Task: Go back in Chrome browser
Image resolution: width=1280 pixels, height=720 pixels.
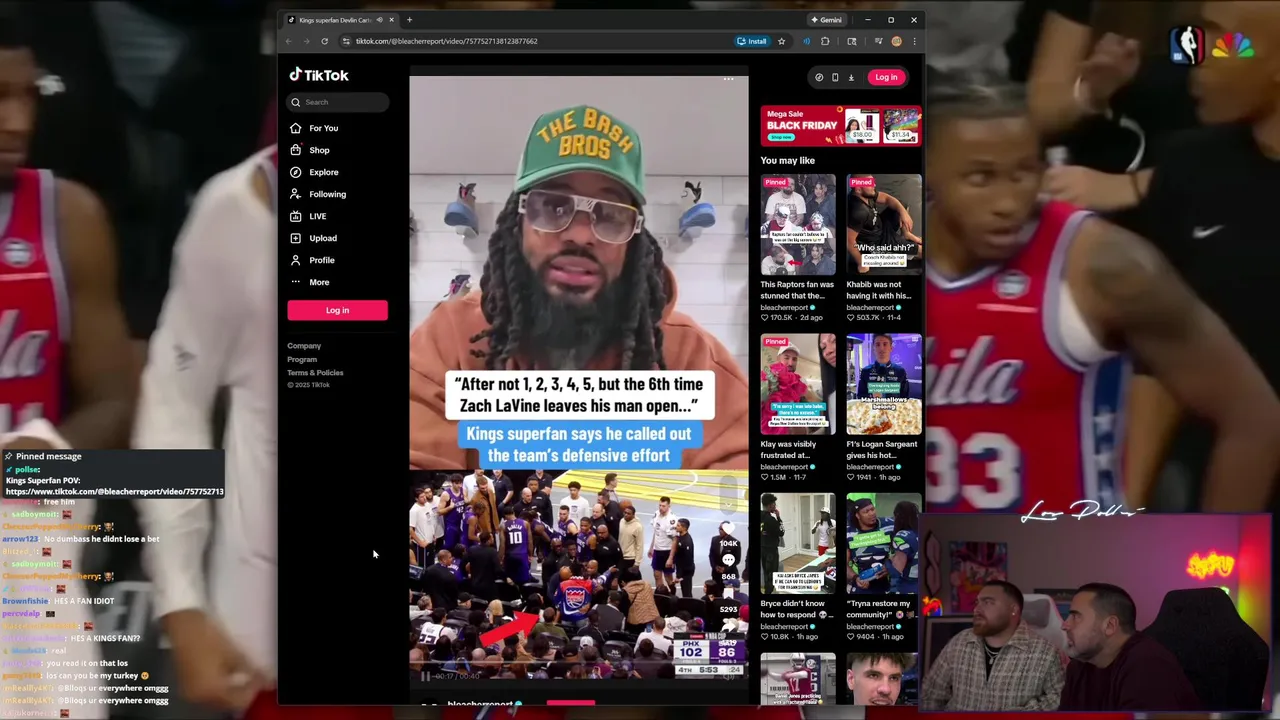Action: (288, 41)
